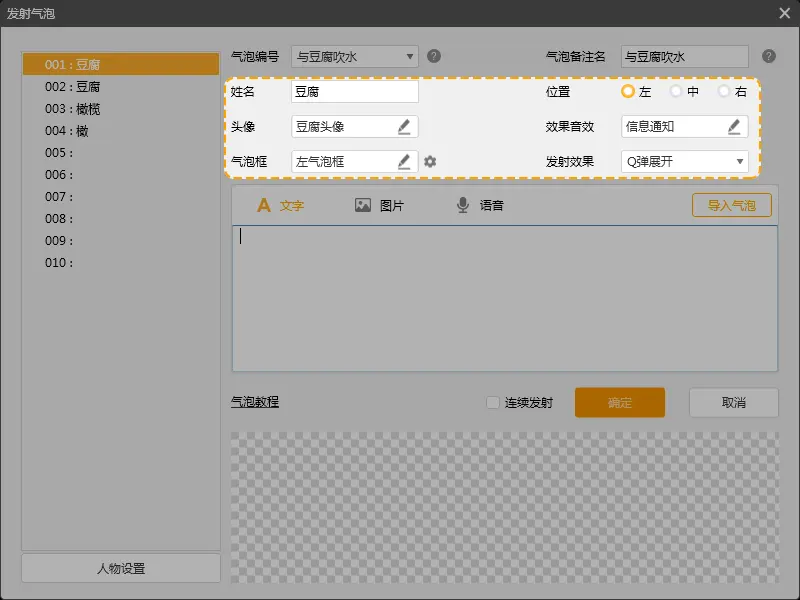Select the 左 position radio button
Screen dimensions: 800x600
tap(628, 92)
